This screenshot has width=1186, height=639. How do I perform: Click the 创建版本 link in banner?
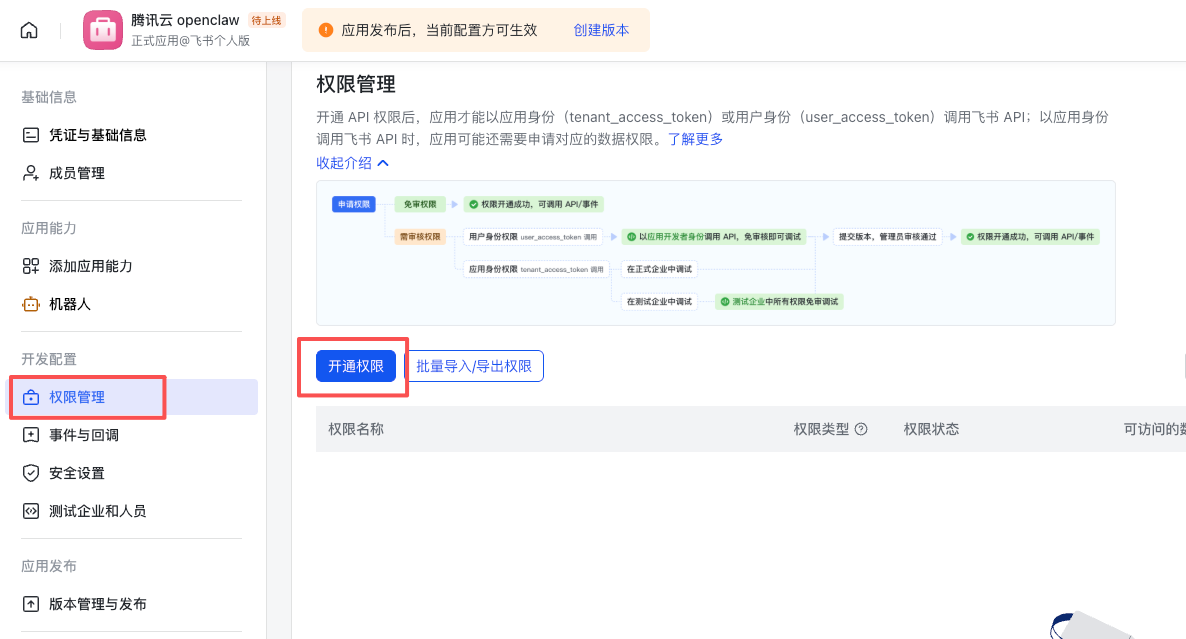(601, 30)
